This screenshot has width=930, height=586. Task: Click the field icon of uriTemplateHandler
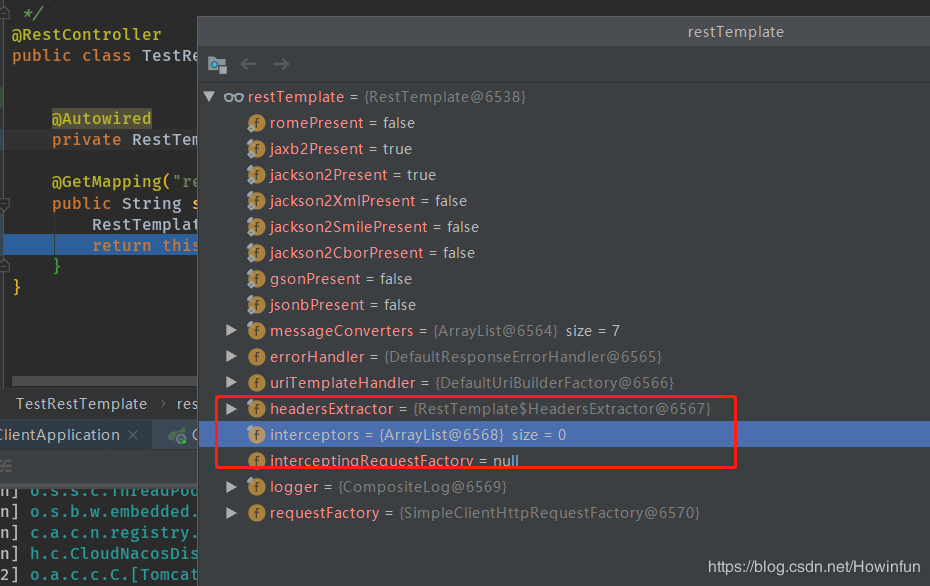(256, 383)
